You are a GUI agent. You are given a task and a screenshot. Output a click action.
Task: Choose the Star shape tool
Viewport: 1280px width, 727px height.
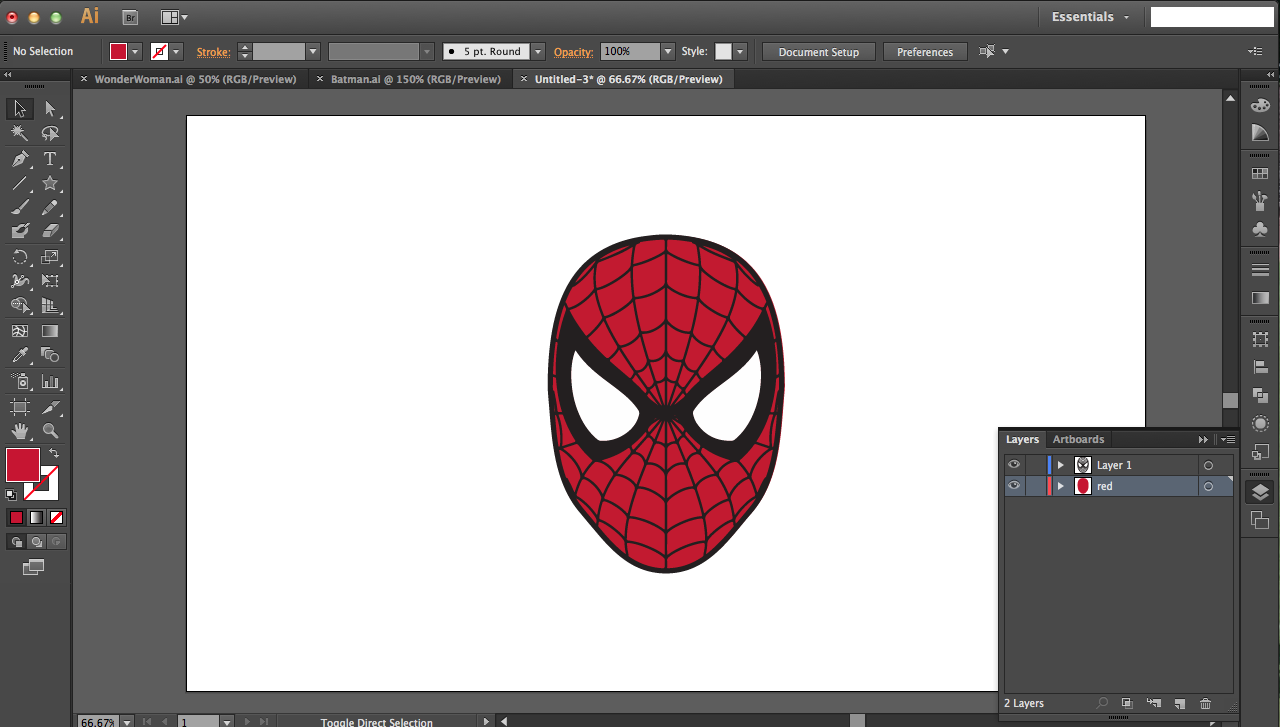pos(50,184)
